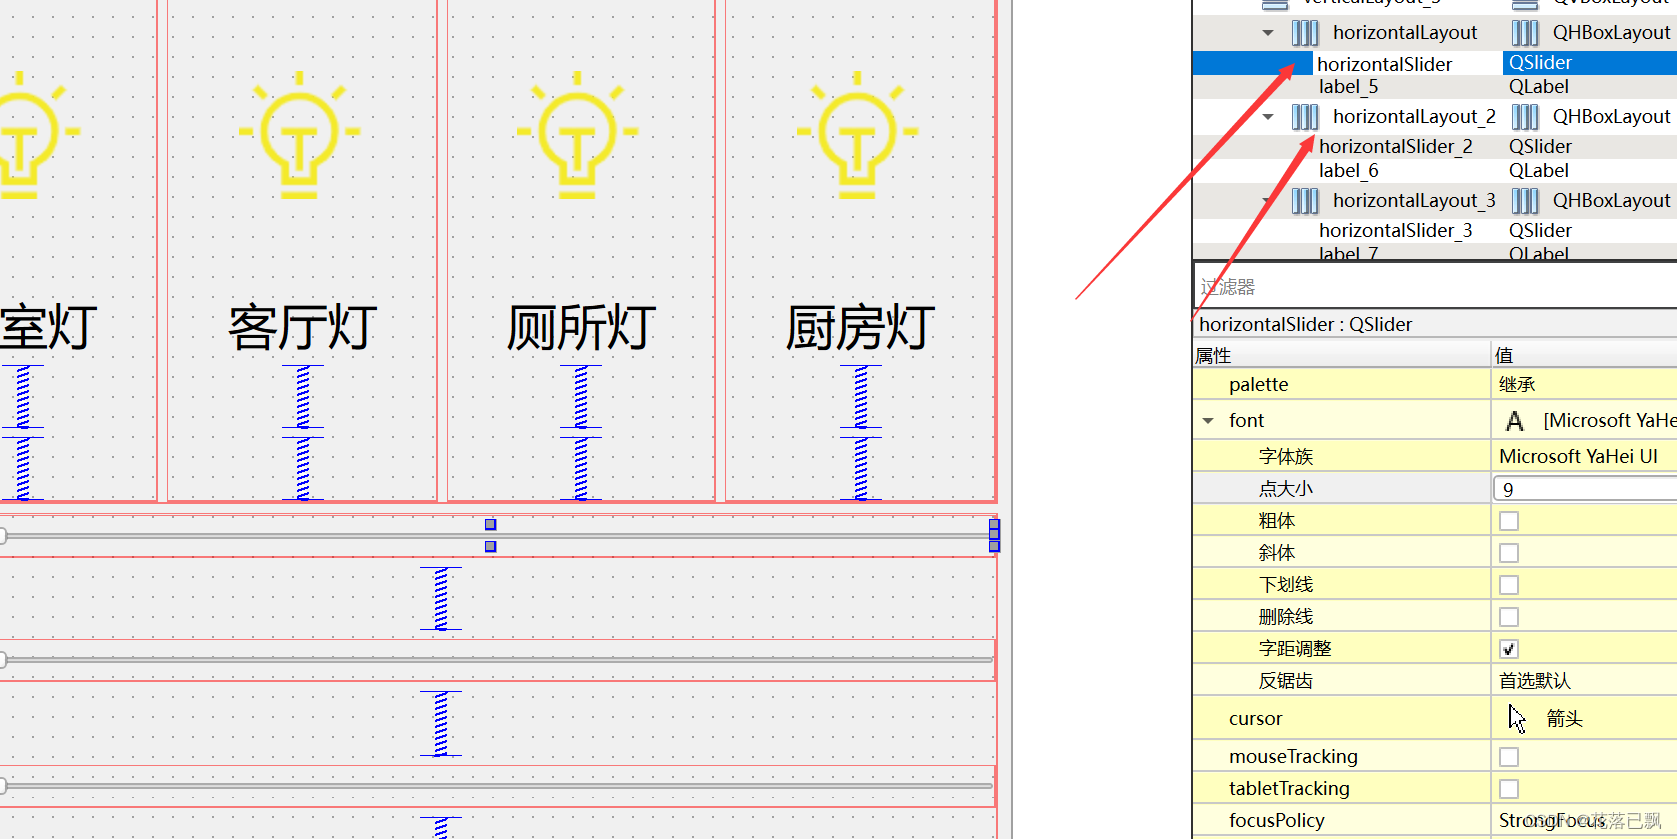Click the arrow cursor icon in cursor row
This screenshot has width=1677, height=839.
pyautogui.click(x=1517, y=719)
